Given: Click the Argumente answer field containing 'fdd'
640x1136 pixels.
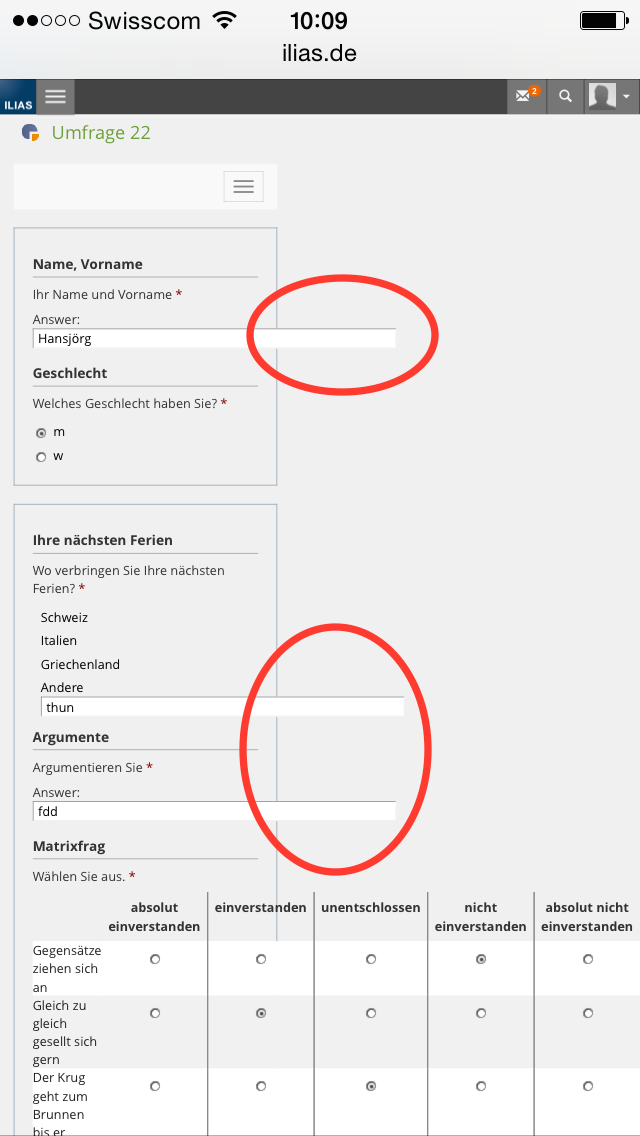Looking at the screenshot, I should pyautogui.click(x=213, y=812).
